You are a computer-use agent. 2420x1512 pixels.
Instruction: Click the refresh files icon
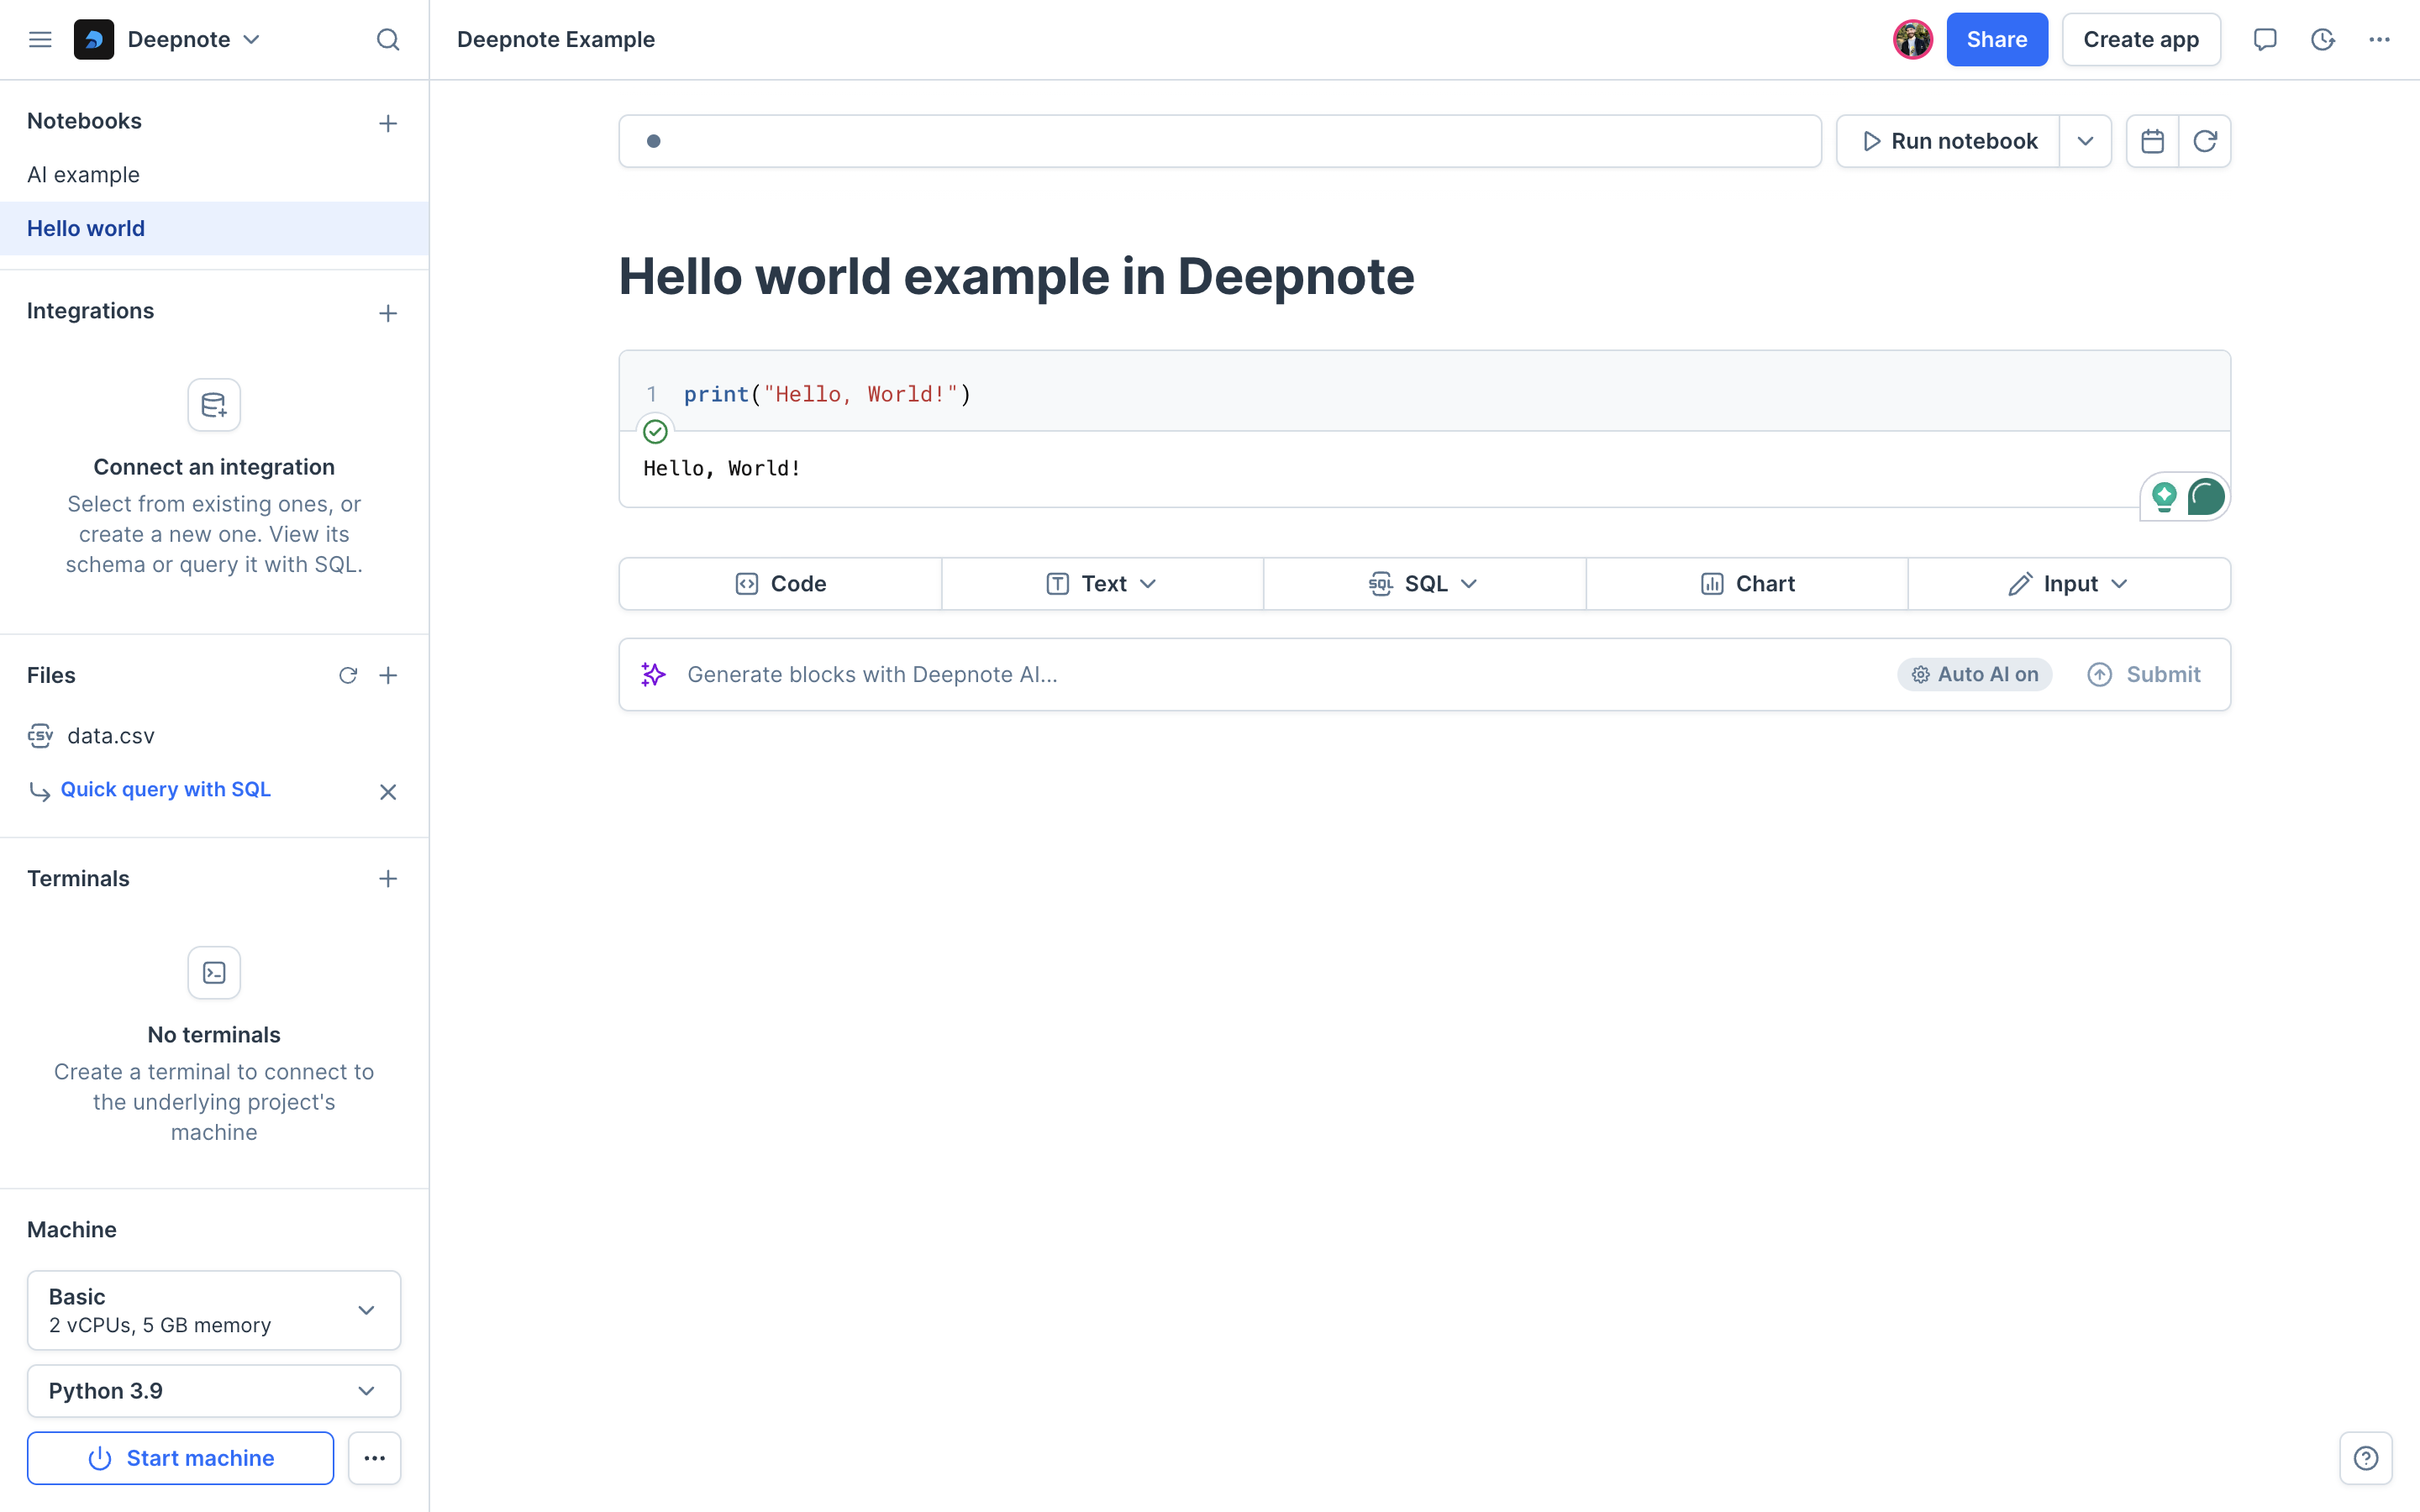point(345,676)
